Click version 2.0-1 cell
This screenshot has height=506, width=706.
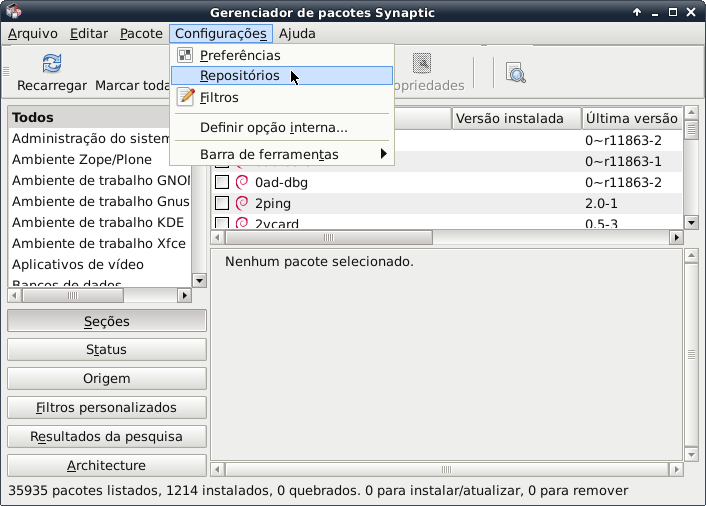coord(601,203)
